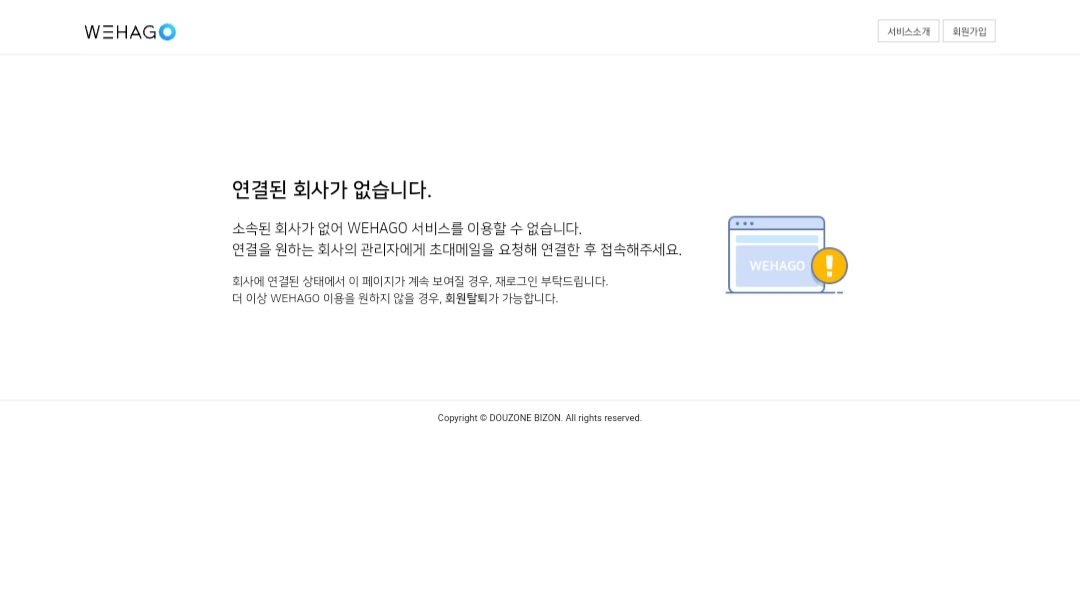The width and height of the screenshot is (1080, 594).
Task: Click the light address bar strip in the illustration
Action: point(776,239)
